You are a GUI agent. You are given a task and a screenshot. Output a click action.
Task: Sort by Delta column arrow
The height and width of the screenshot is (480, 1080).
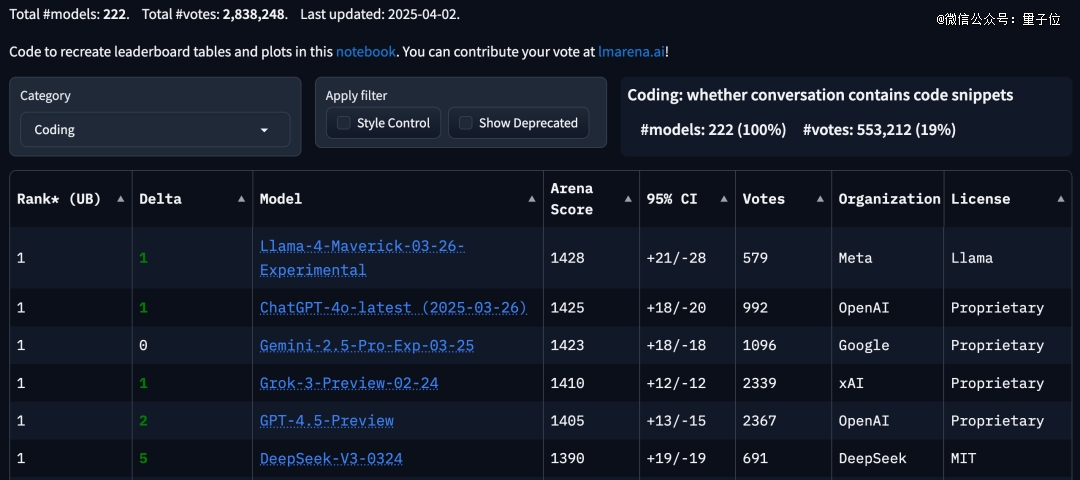pyautogui.click(x=241, y=199)
